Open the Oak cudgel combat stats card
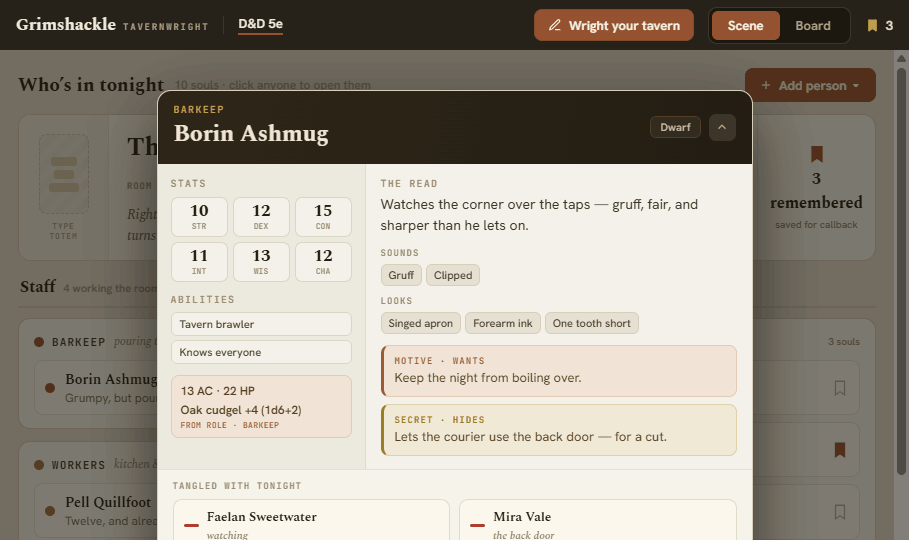909x540 pixels. [x=261, y=407]
